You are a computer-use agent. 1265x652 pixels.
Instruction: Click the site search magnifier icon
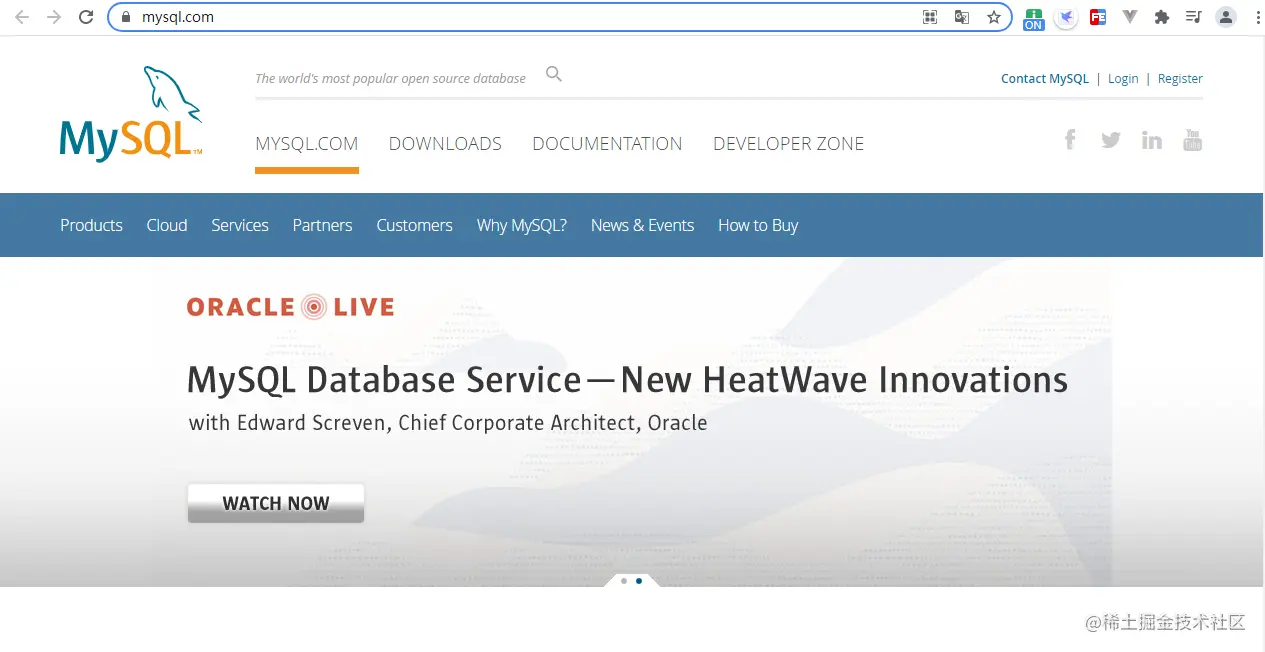(554, 74)
